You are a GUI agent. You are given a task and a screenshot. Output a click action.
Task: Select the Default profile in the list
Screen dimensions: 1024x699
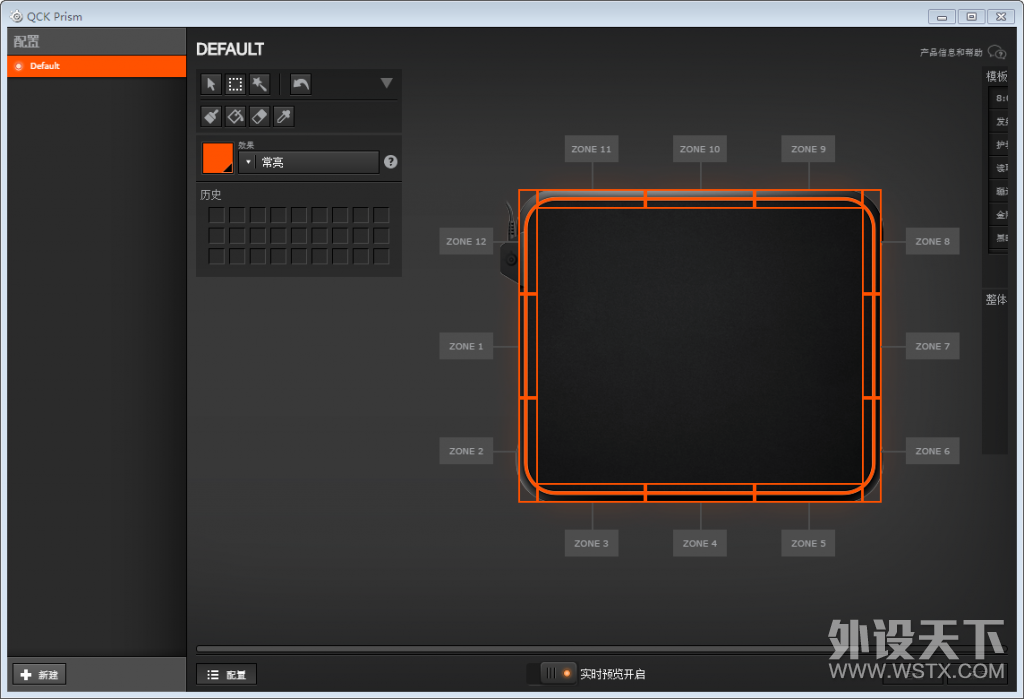coord(97,66)
